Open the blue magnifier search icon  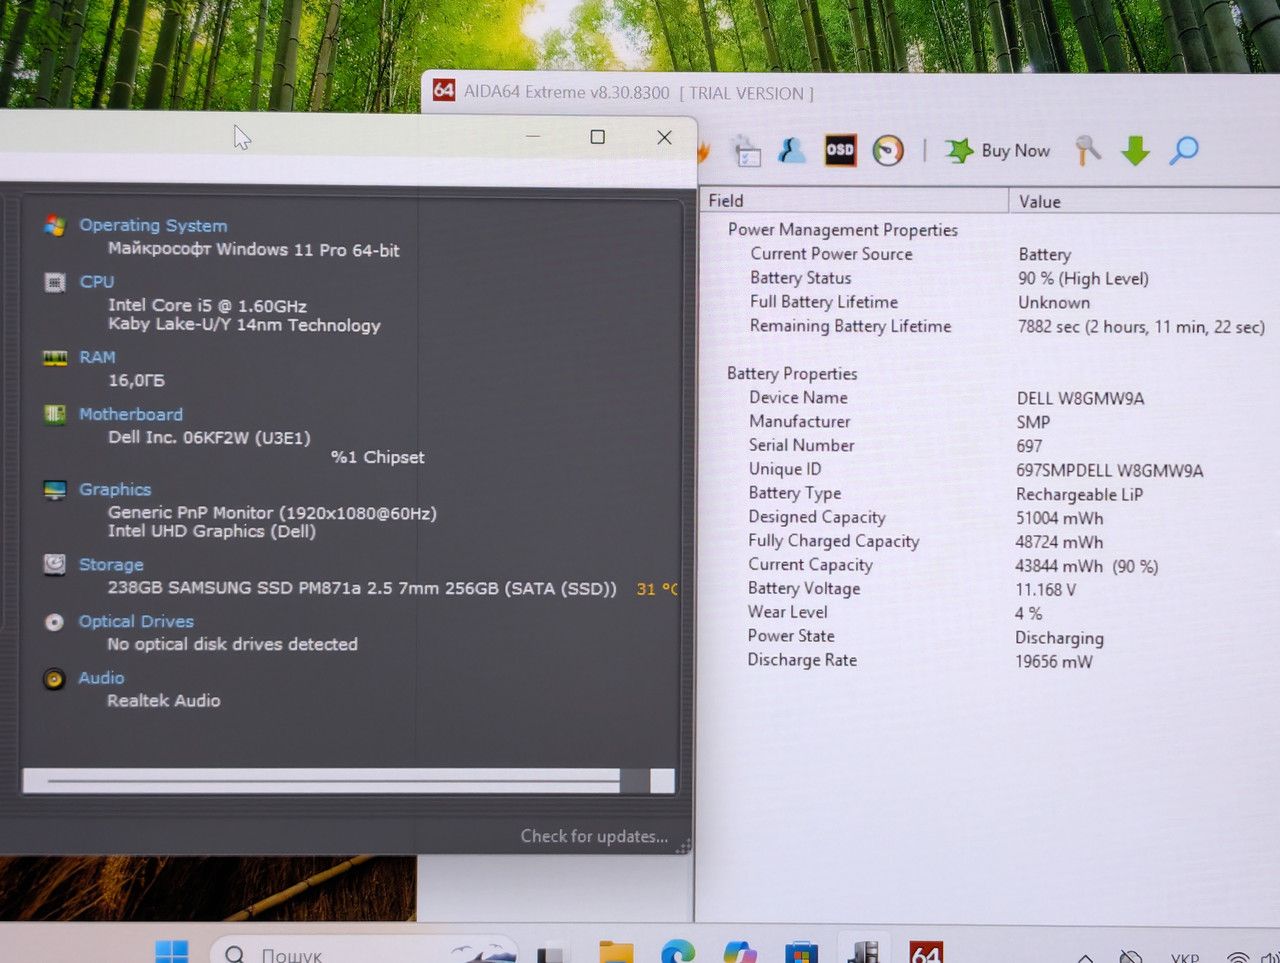tap(1184, 150)
